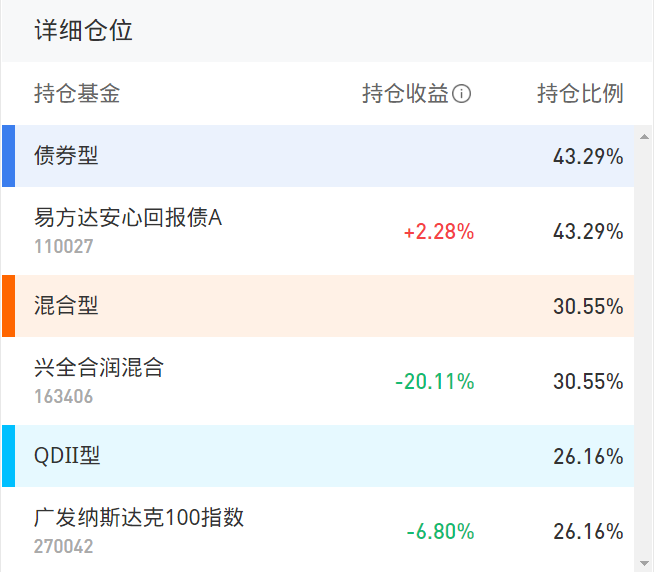Click the scrollbar up arrow
Viewport: 656px width, 572px height.
(643, 134)
